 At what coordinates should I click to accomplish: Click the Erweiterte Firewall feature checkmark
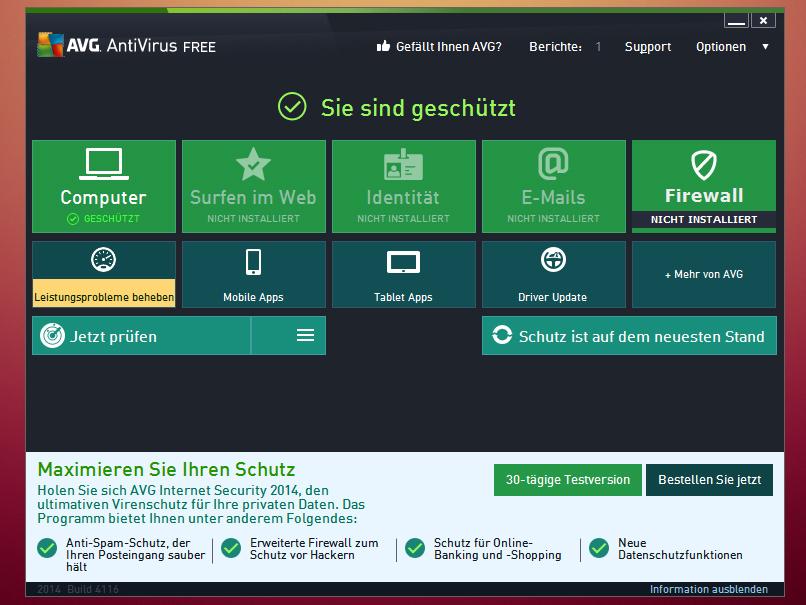231,548
